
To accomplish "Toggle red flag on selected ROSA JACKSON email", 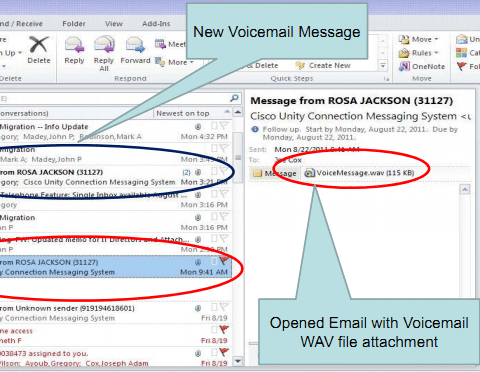I will 224,261.
